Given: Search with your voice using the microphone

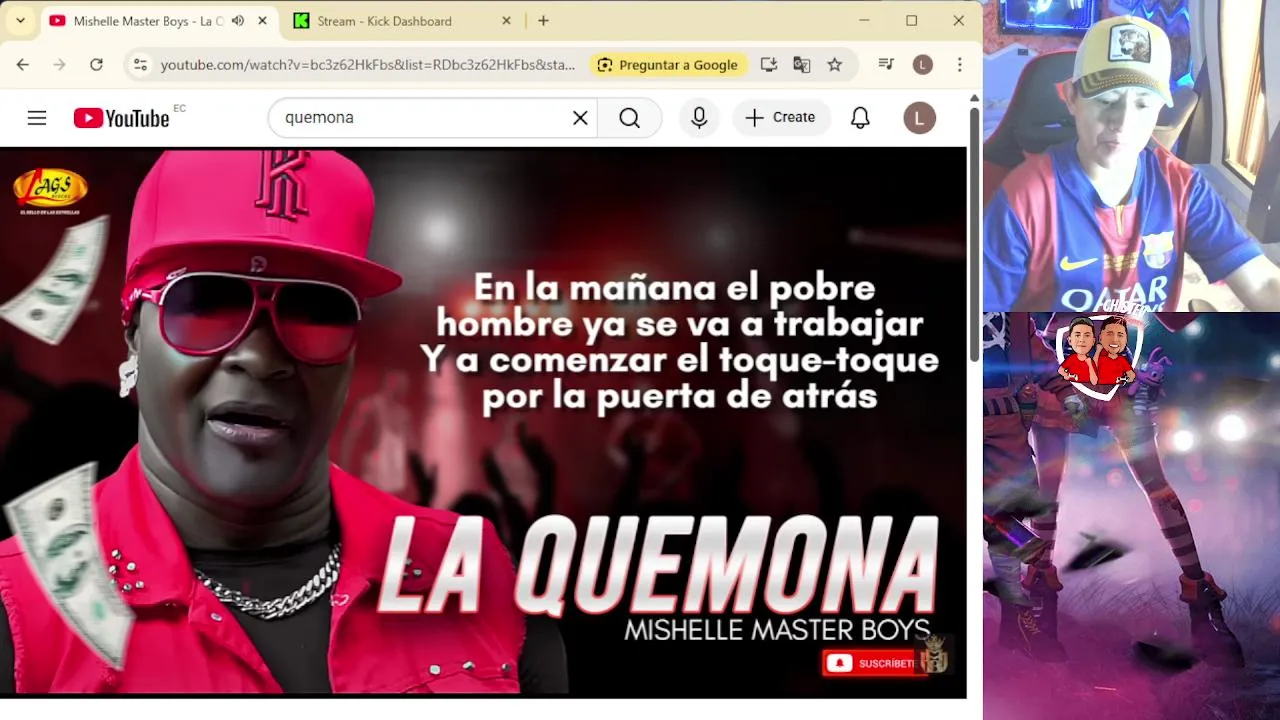Looking at the screenshot, I should 699,118.
